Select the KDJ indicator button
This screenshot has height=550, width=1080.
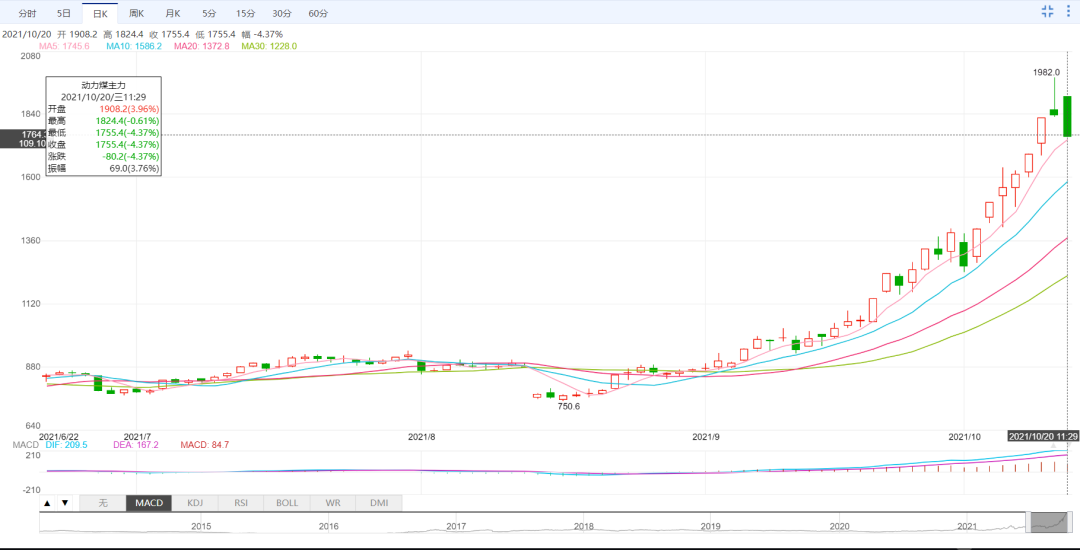pos(195,503)
